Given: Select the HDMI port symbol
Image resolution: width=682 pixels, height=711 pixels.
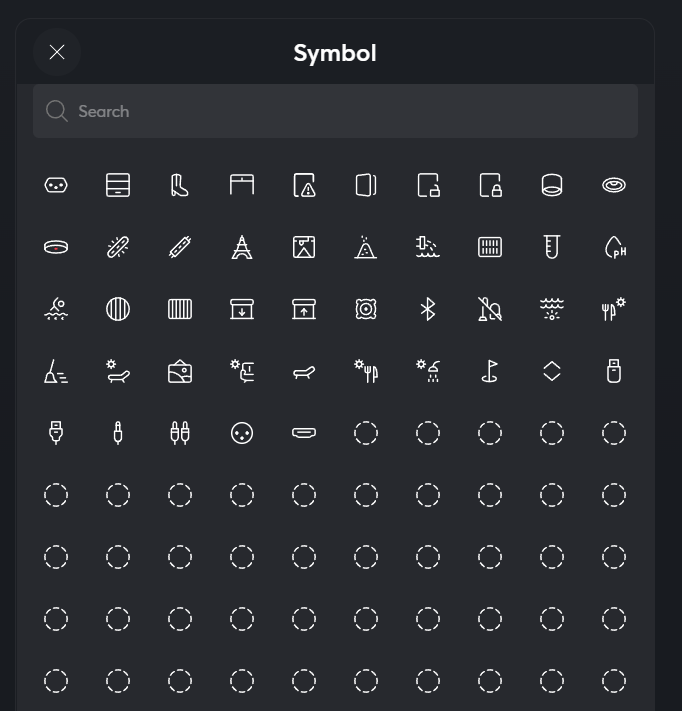Looking at the screenshot, I should (x=304, y=433).
